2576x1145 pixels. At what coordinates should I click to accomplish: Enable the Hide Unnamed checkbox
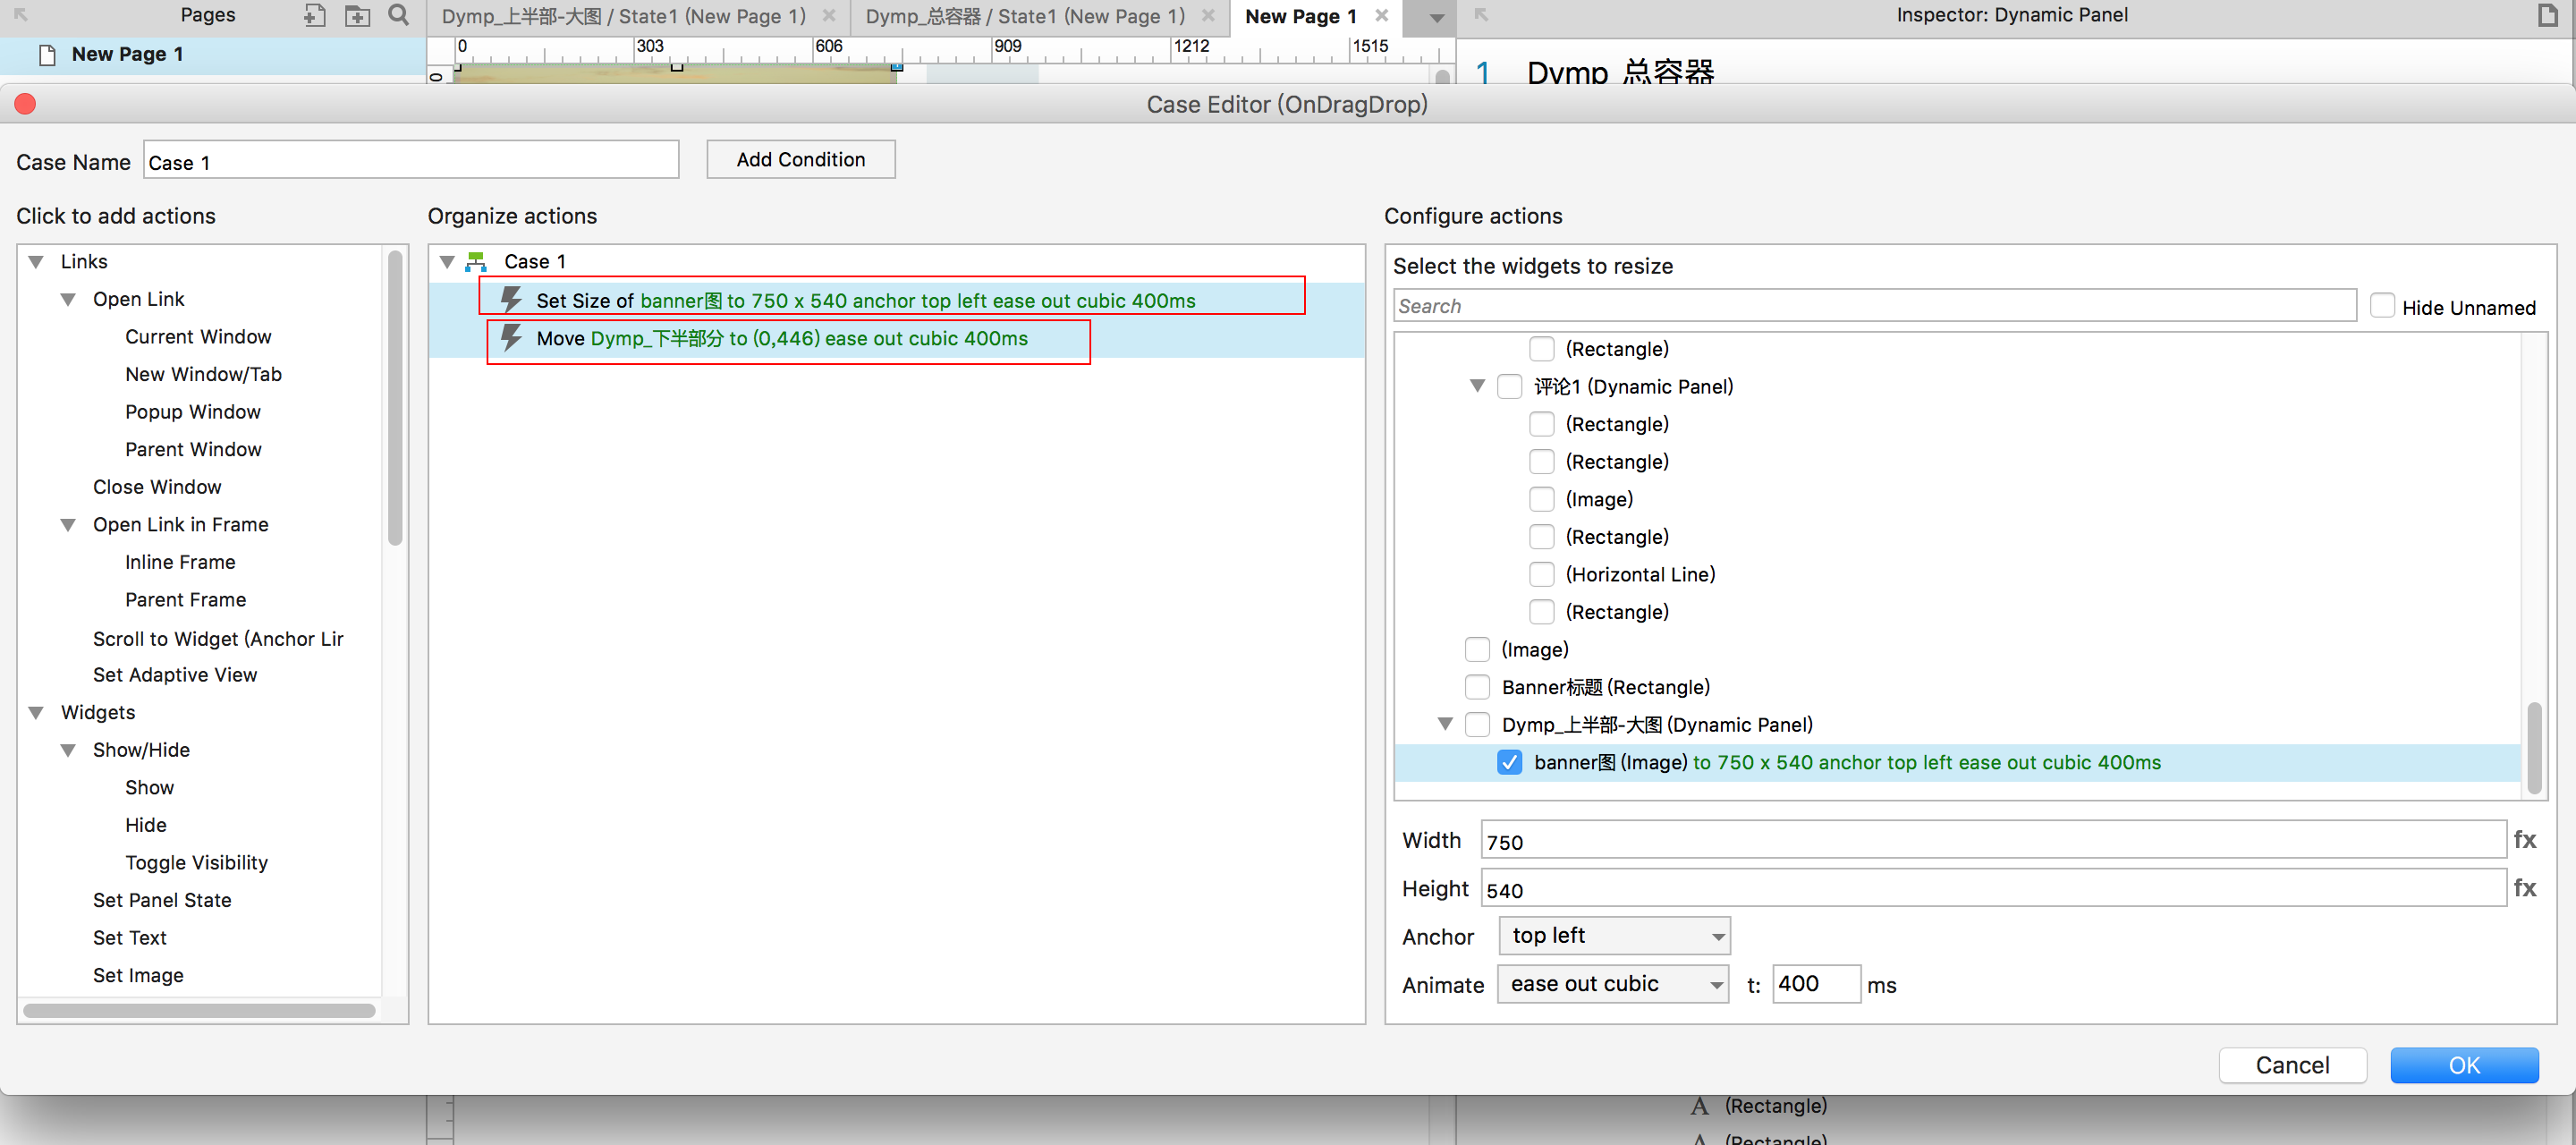pos(2382,306)
